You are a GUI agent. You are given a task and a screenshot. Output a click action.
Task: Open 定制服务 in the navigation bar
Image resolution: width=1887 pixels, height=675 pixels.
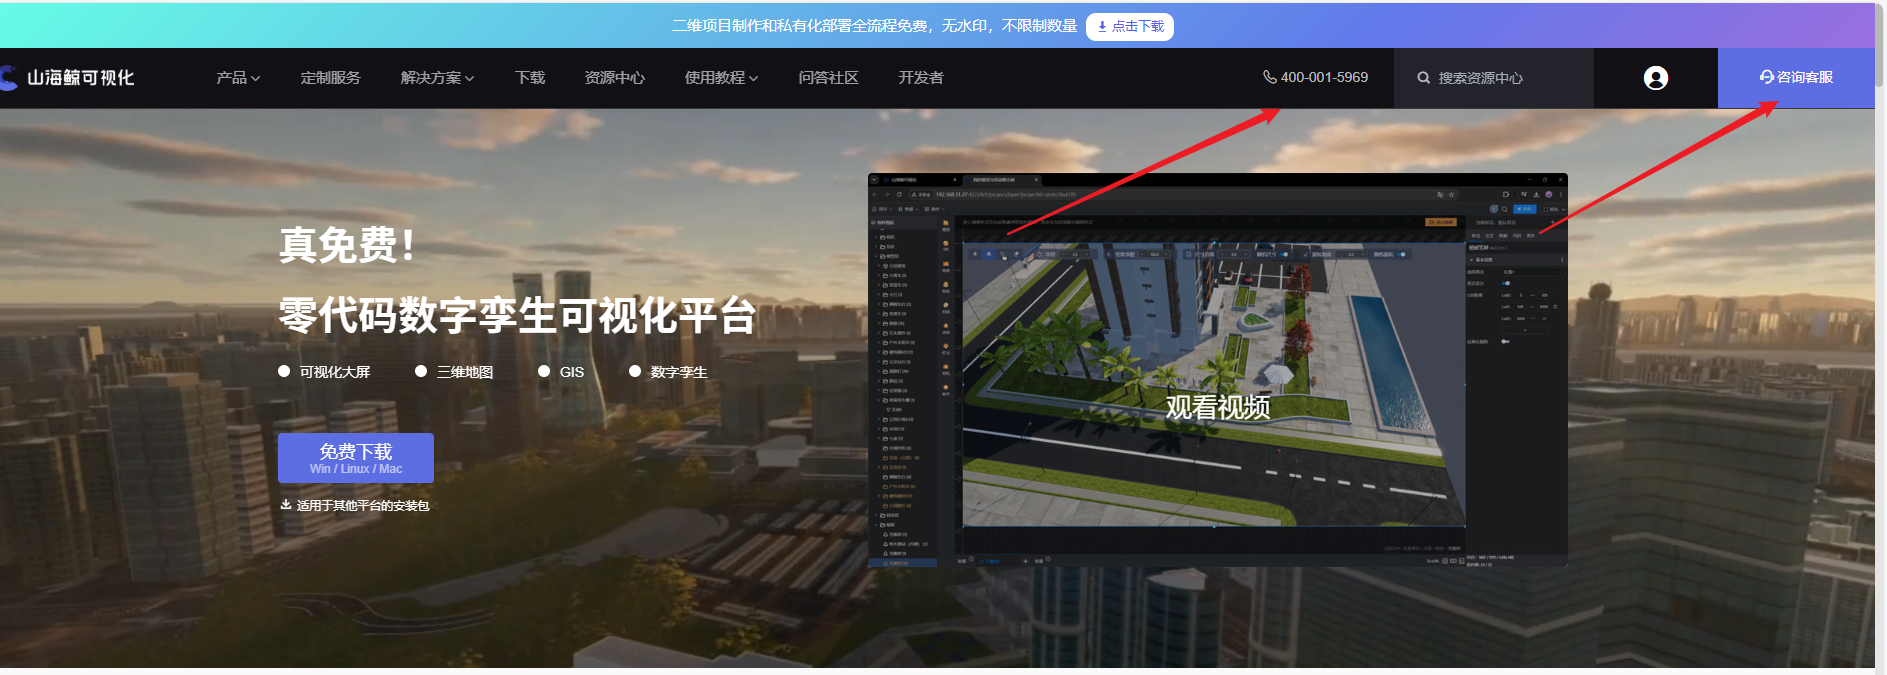330,78
